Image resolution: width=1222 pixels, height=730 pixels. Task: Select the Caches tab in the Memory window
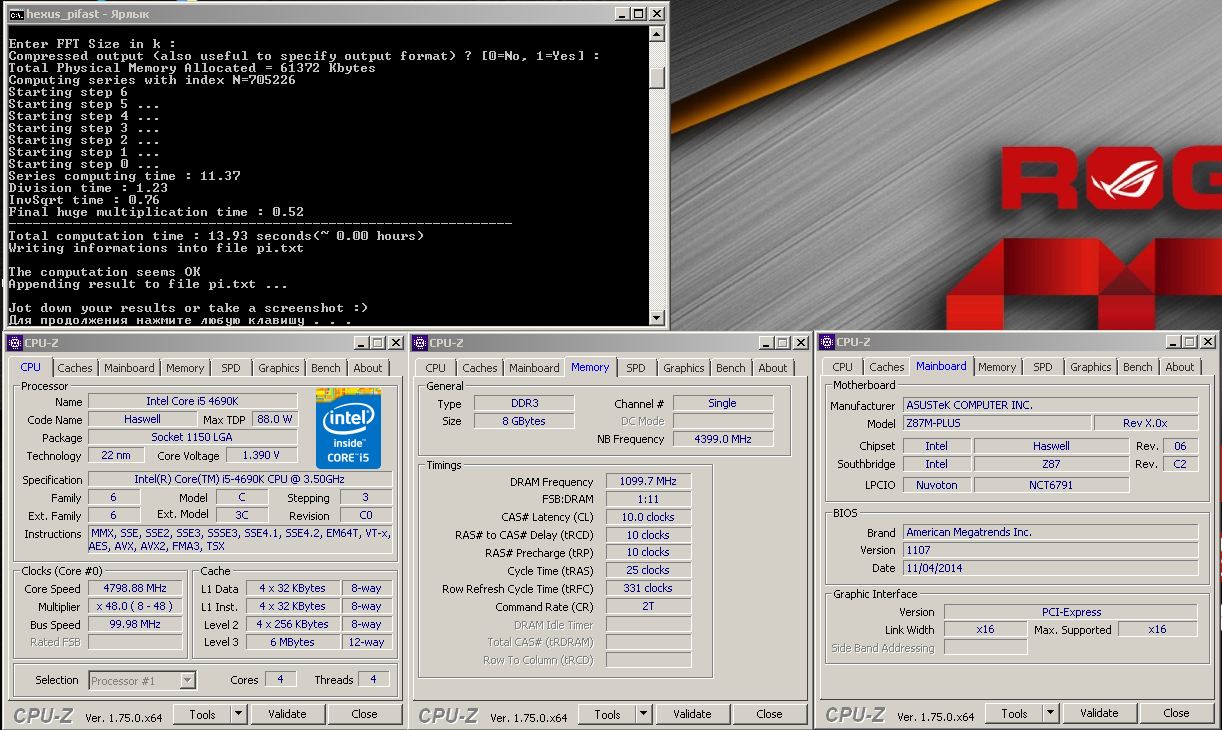[480, 368]
